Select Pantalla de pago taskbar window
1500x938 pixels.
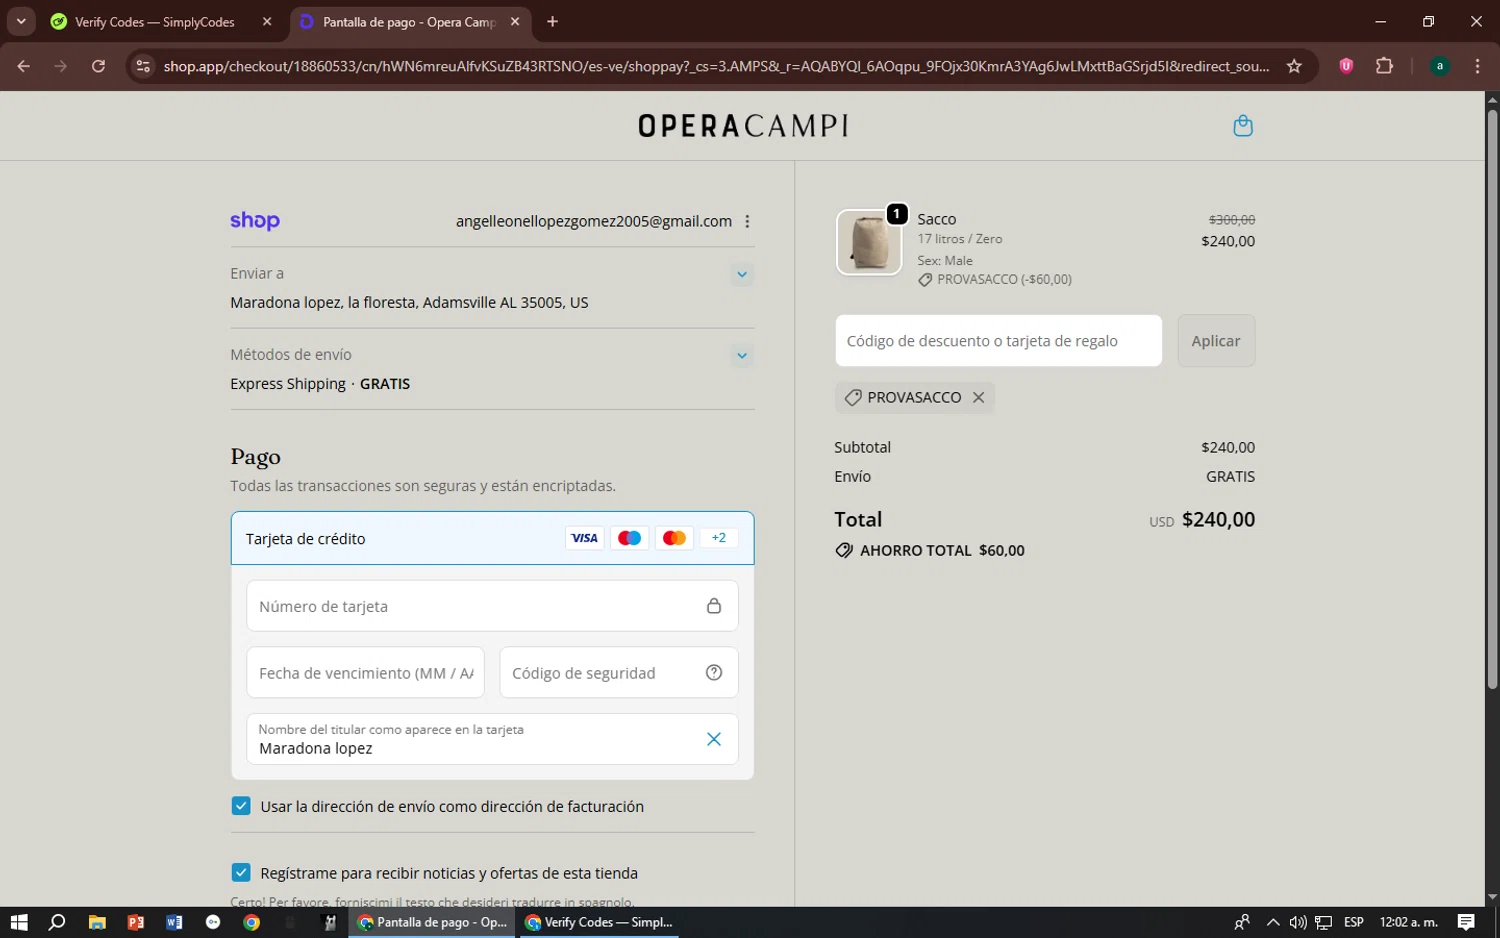432,922
